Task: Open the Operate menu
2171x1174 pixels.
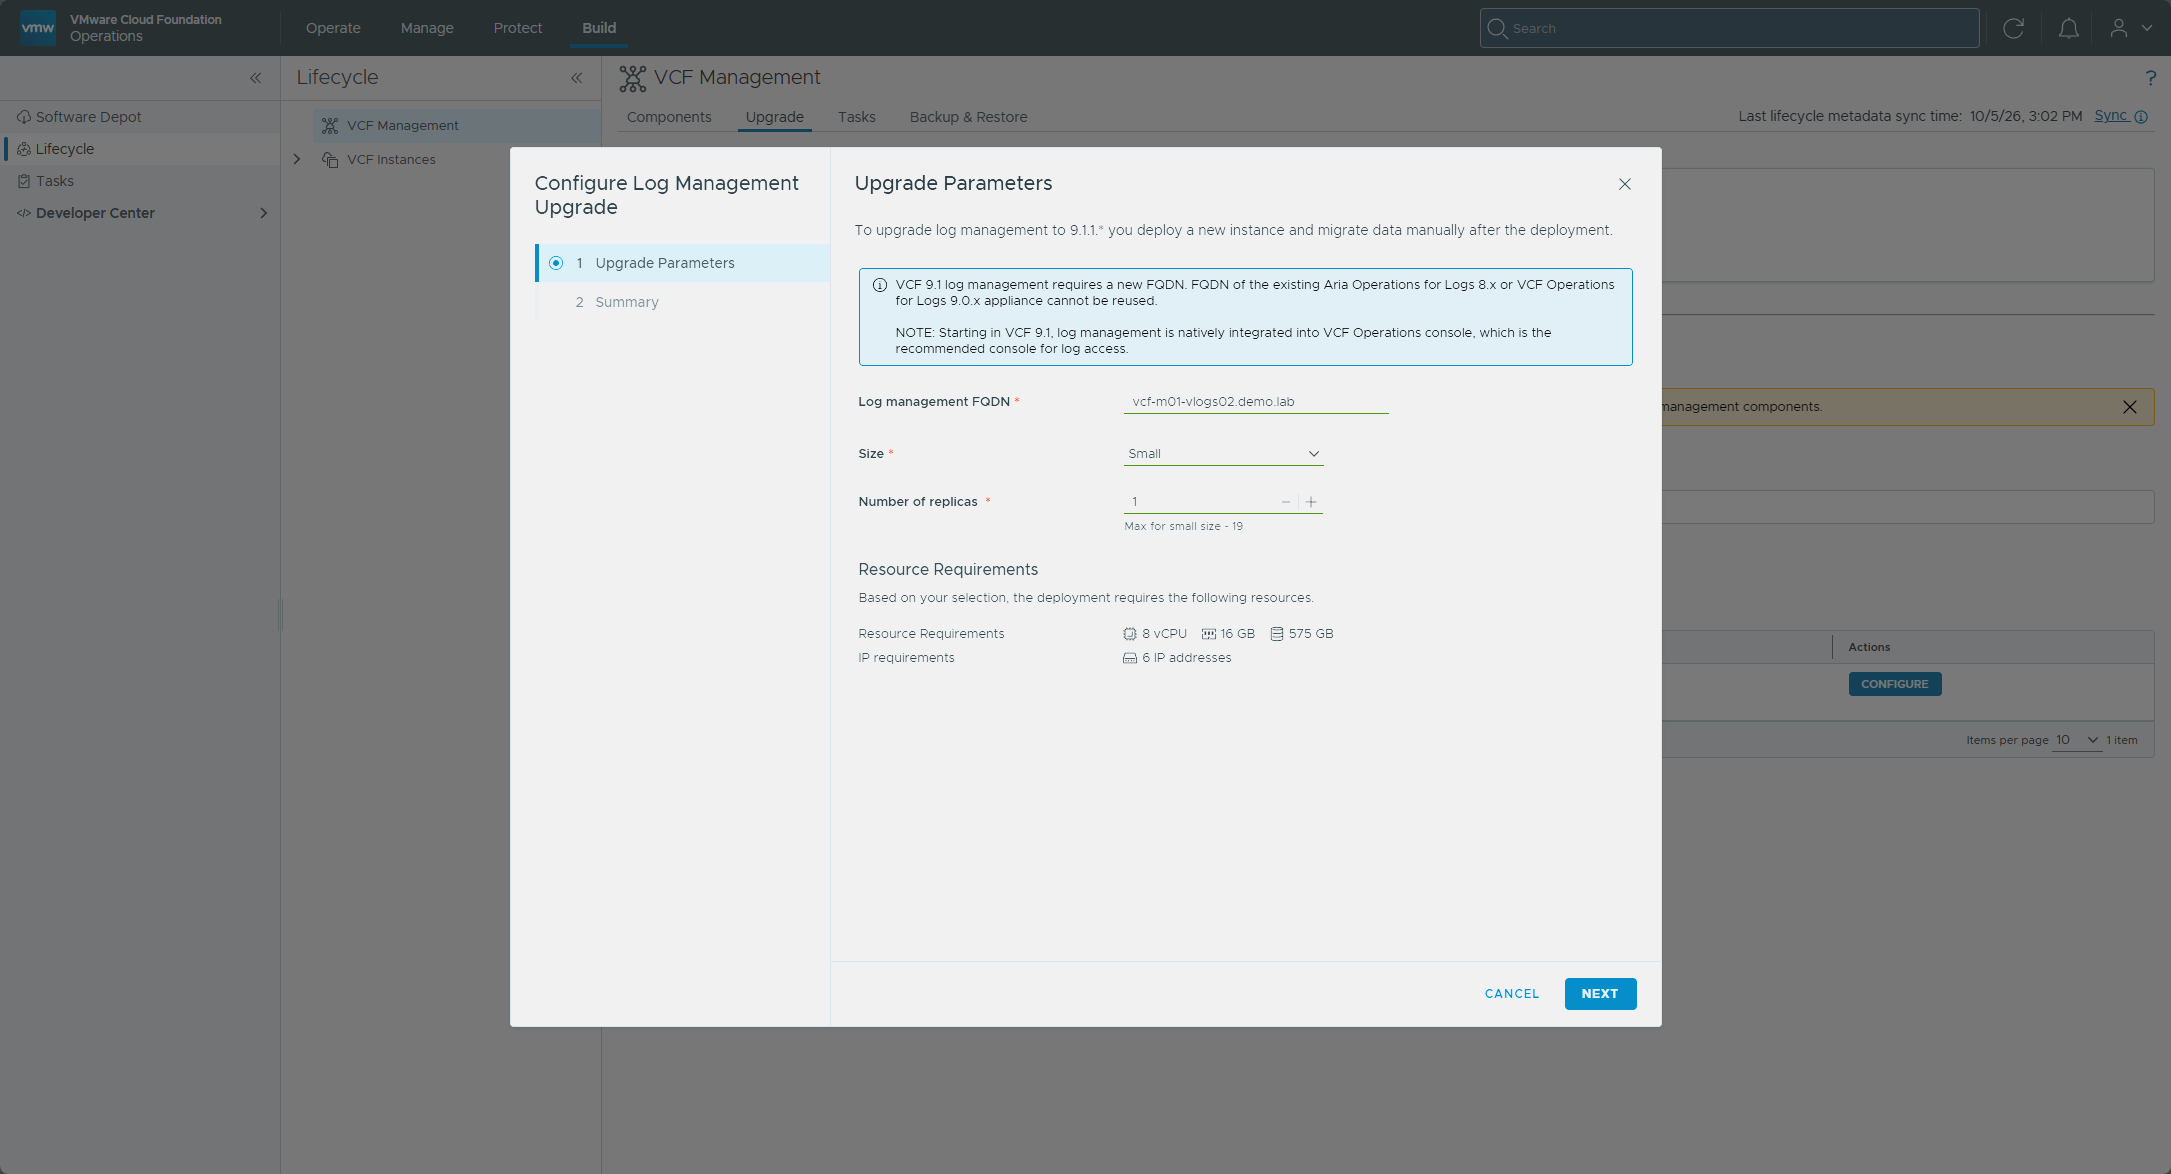Action: click(x=333, y=28)
